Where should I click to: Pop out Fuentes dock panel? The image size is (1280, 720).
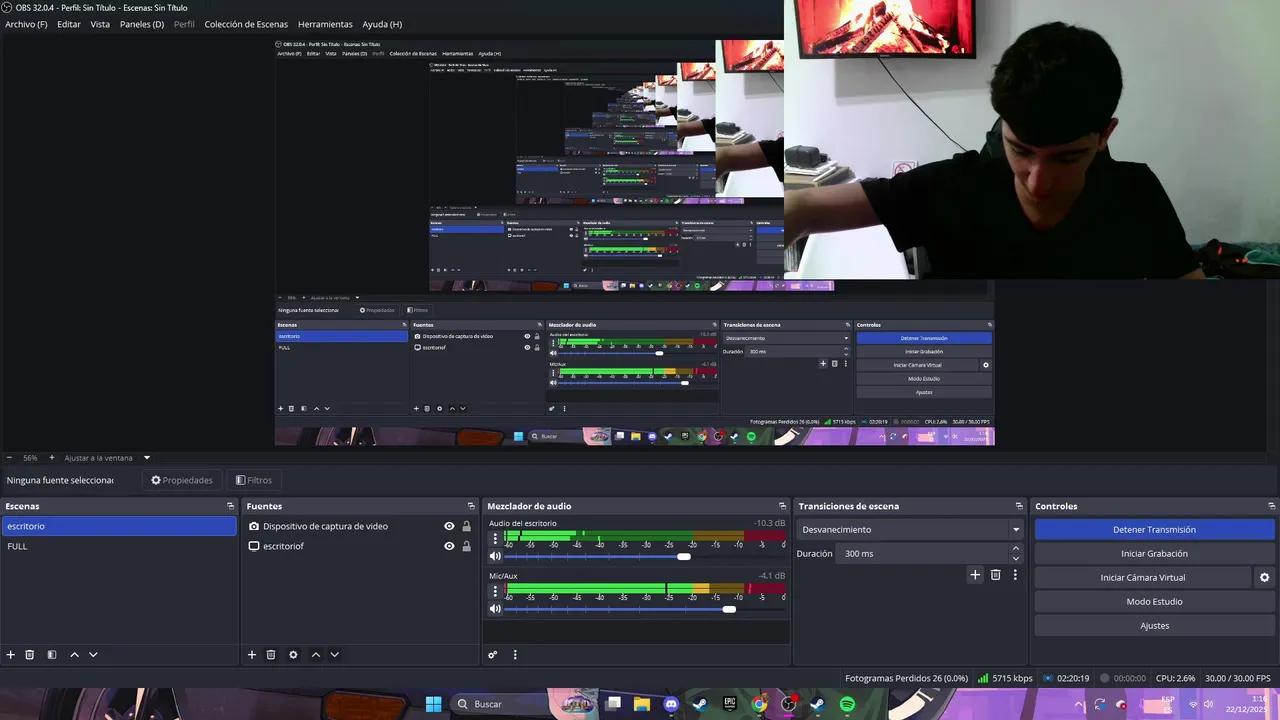click(471, 506)
